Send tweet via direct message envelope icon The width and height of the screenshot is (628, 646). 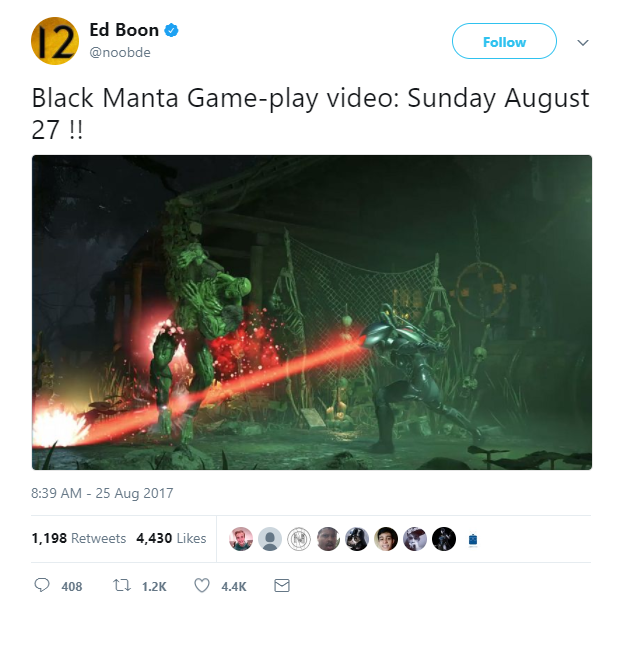pyautogui.click(x=282, y=585)
